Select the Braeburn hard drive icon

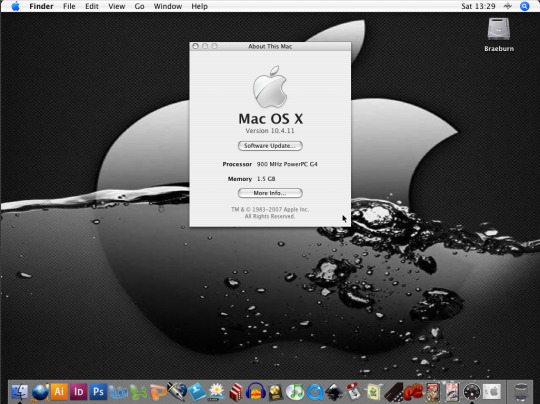tap(499, 29)
